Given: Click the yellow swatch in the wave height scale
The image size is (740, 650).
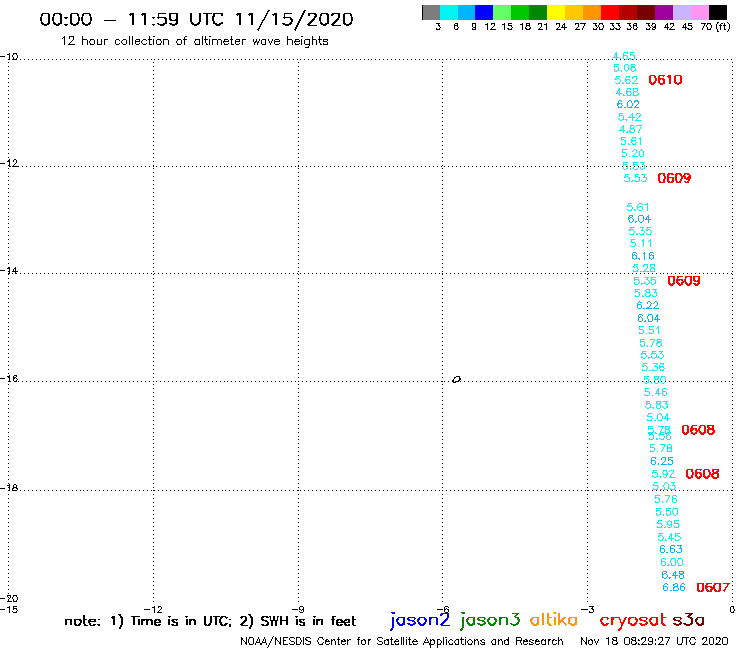Looking at the screenshot, I should 556,12.
